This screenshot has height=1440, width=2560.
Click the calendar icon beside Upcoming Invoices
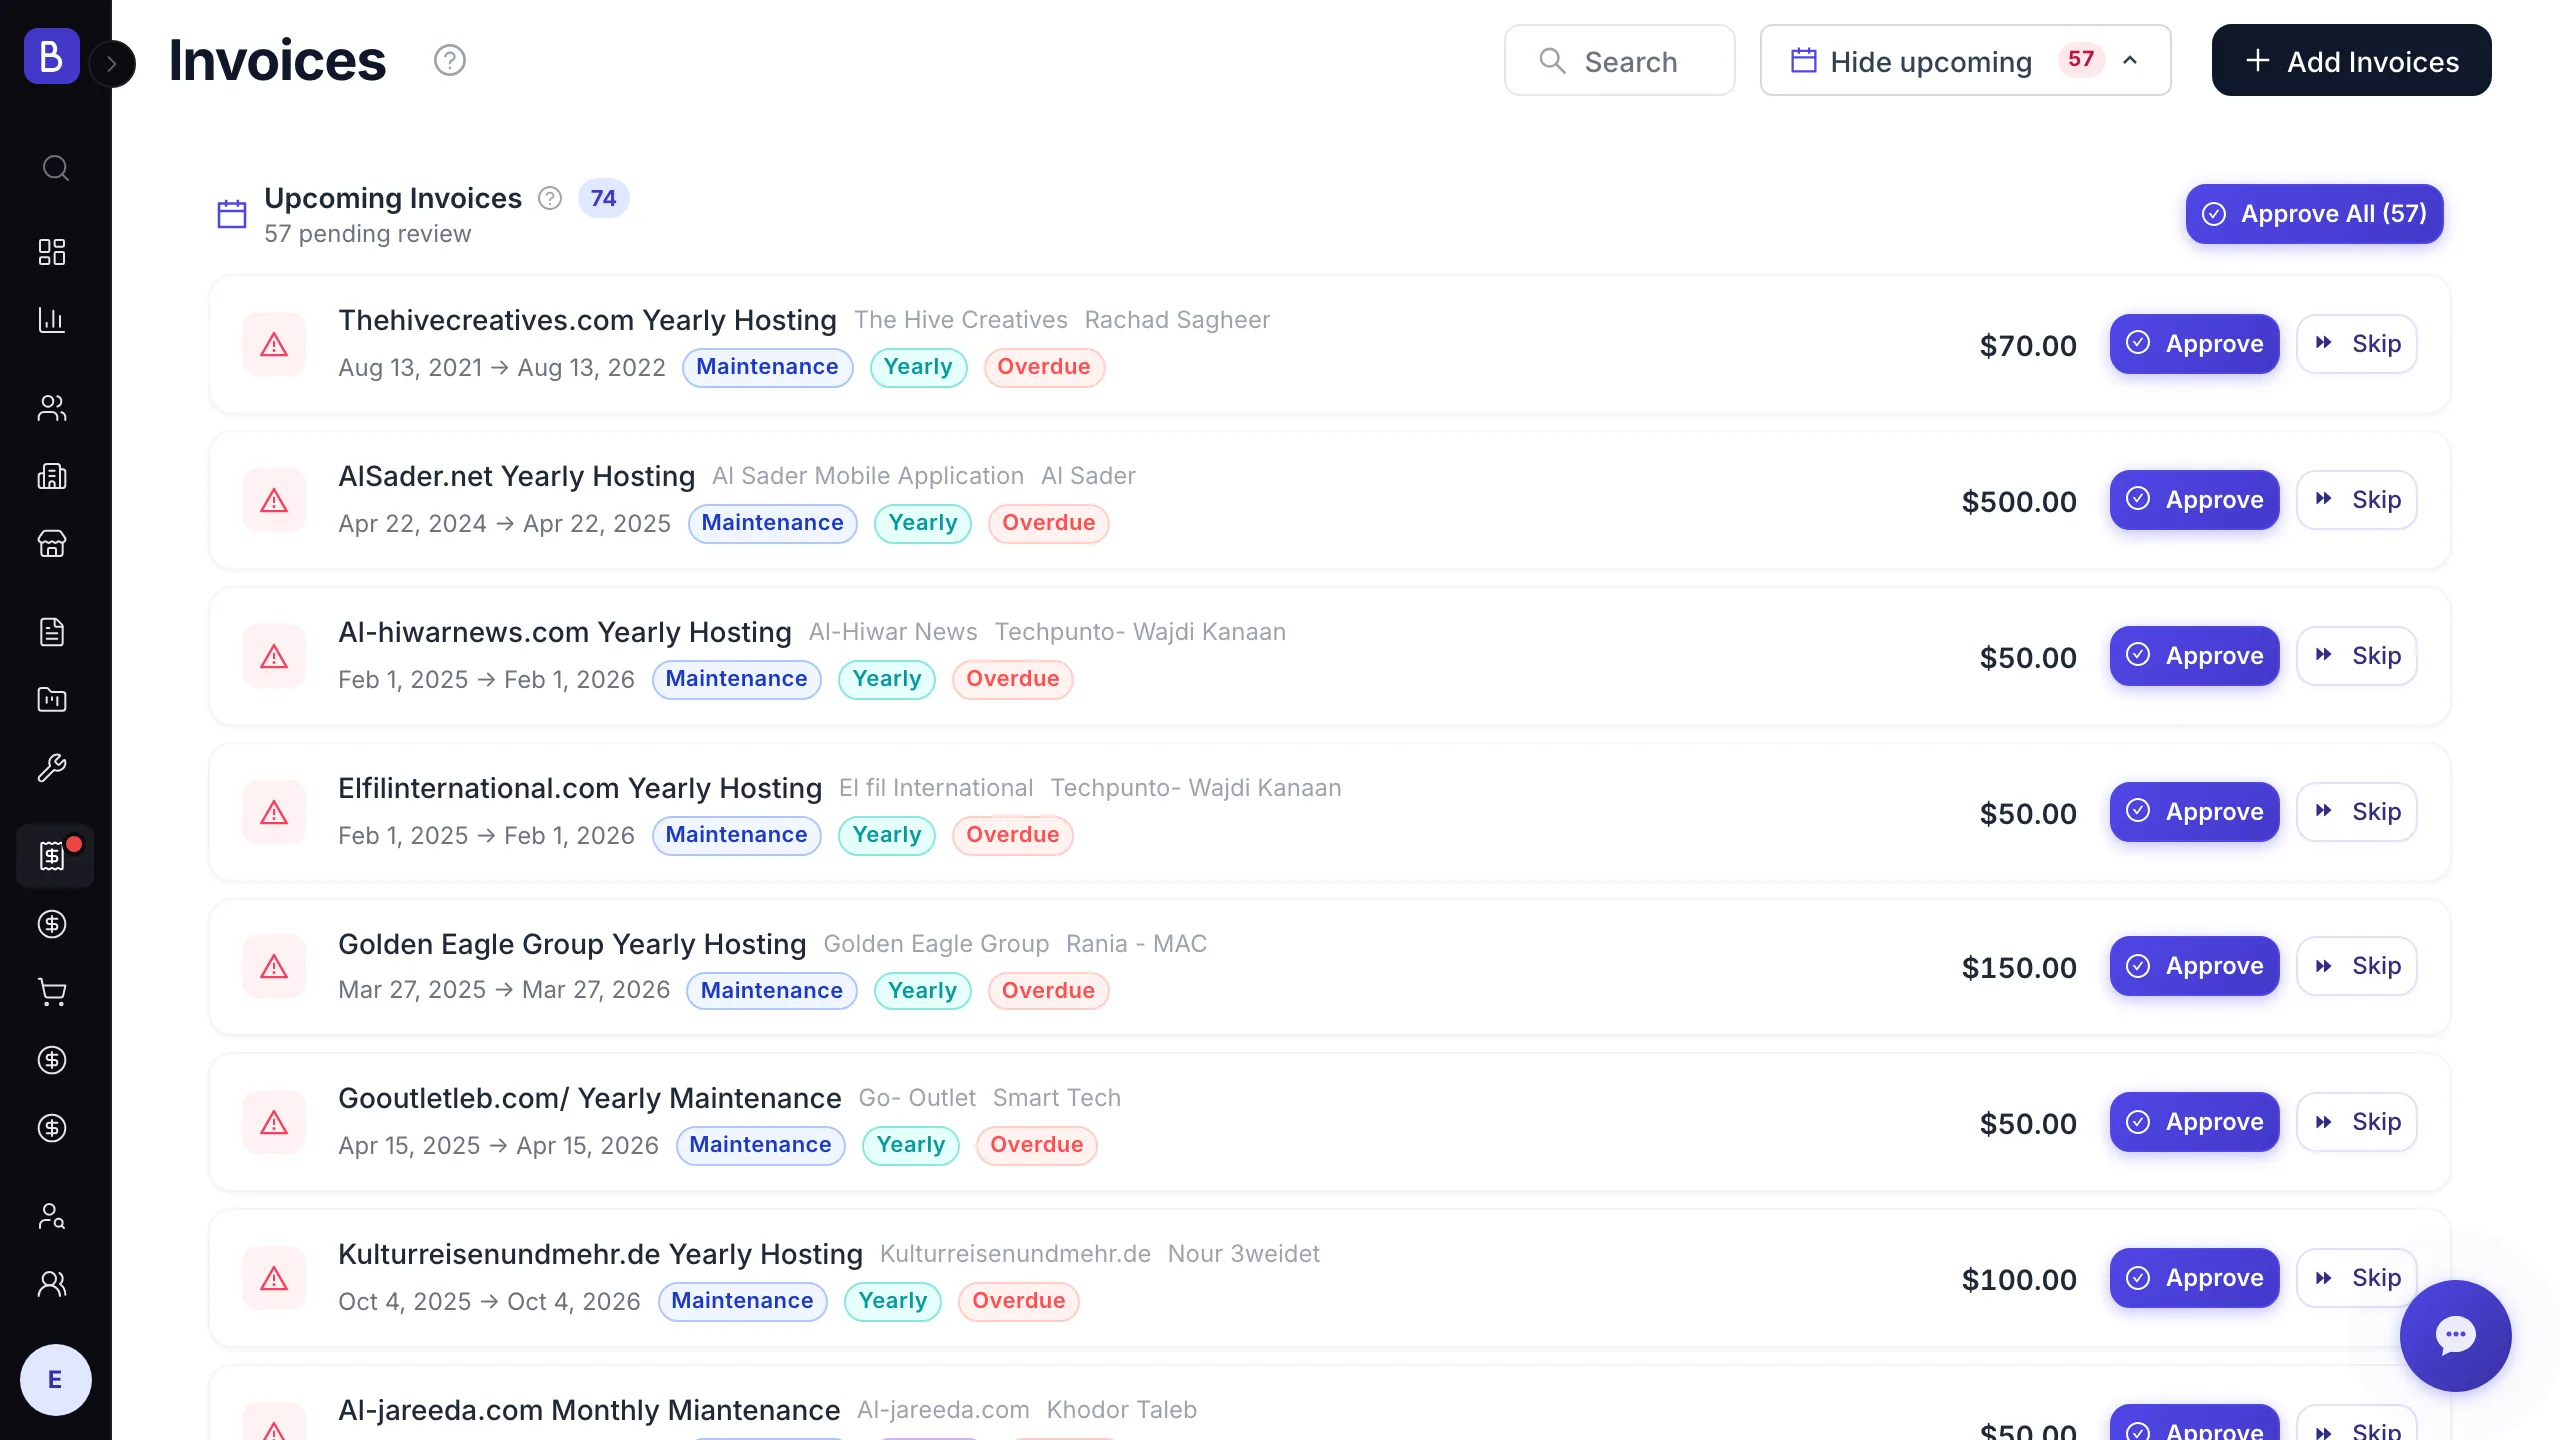(232, 214)
